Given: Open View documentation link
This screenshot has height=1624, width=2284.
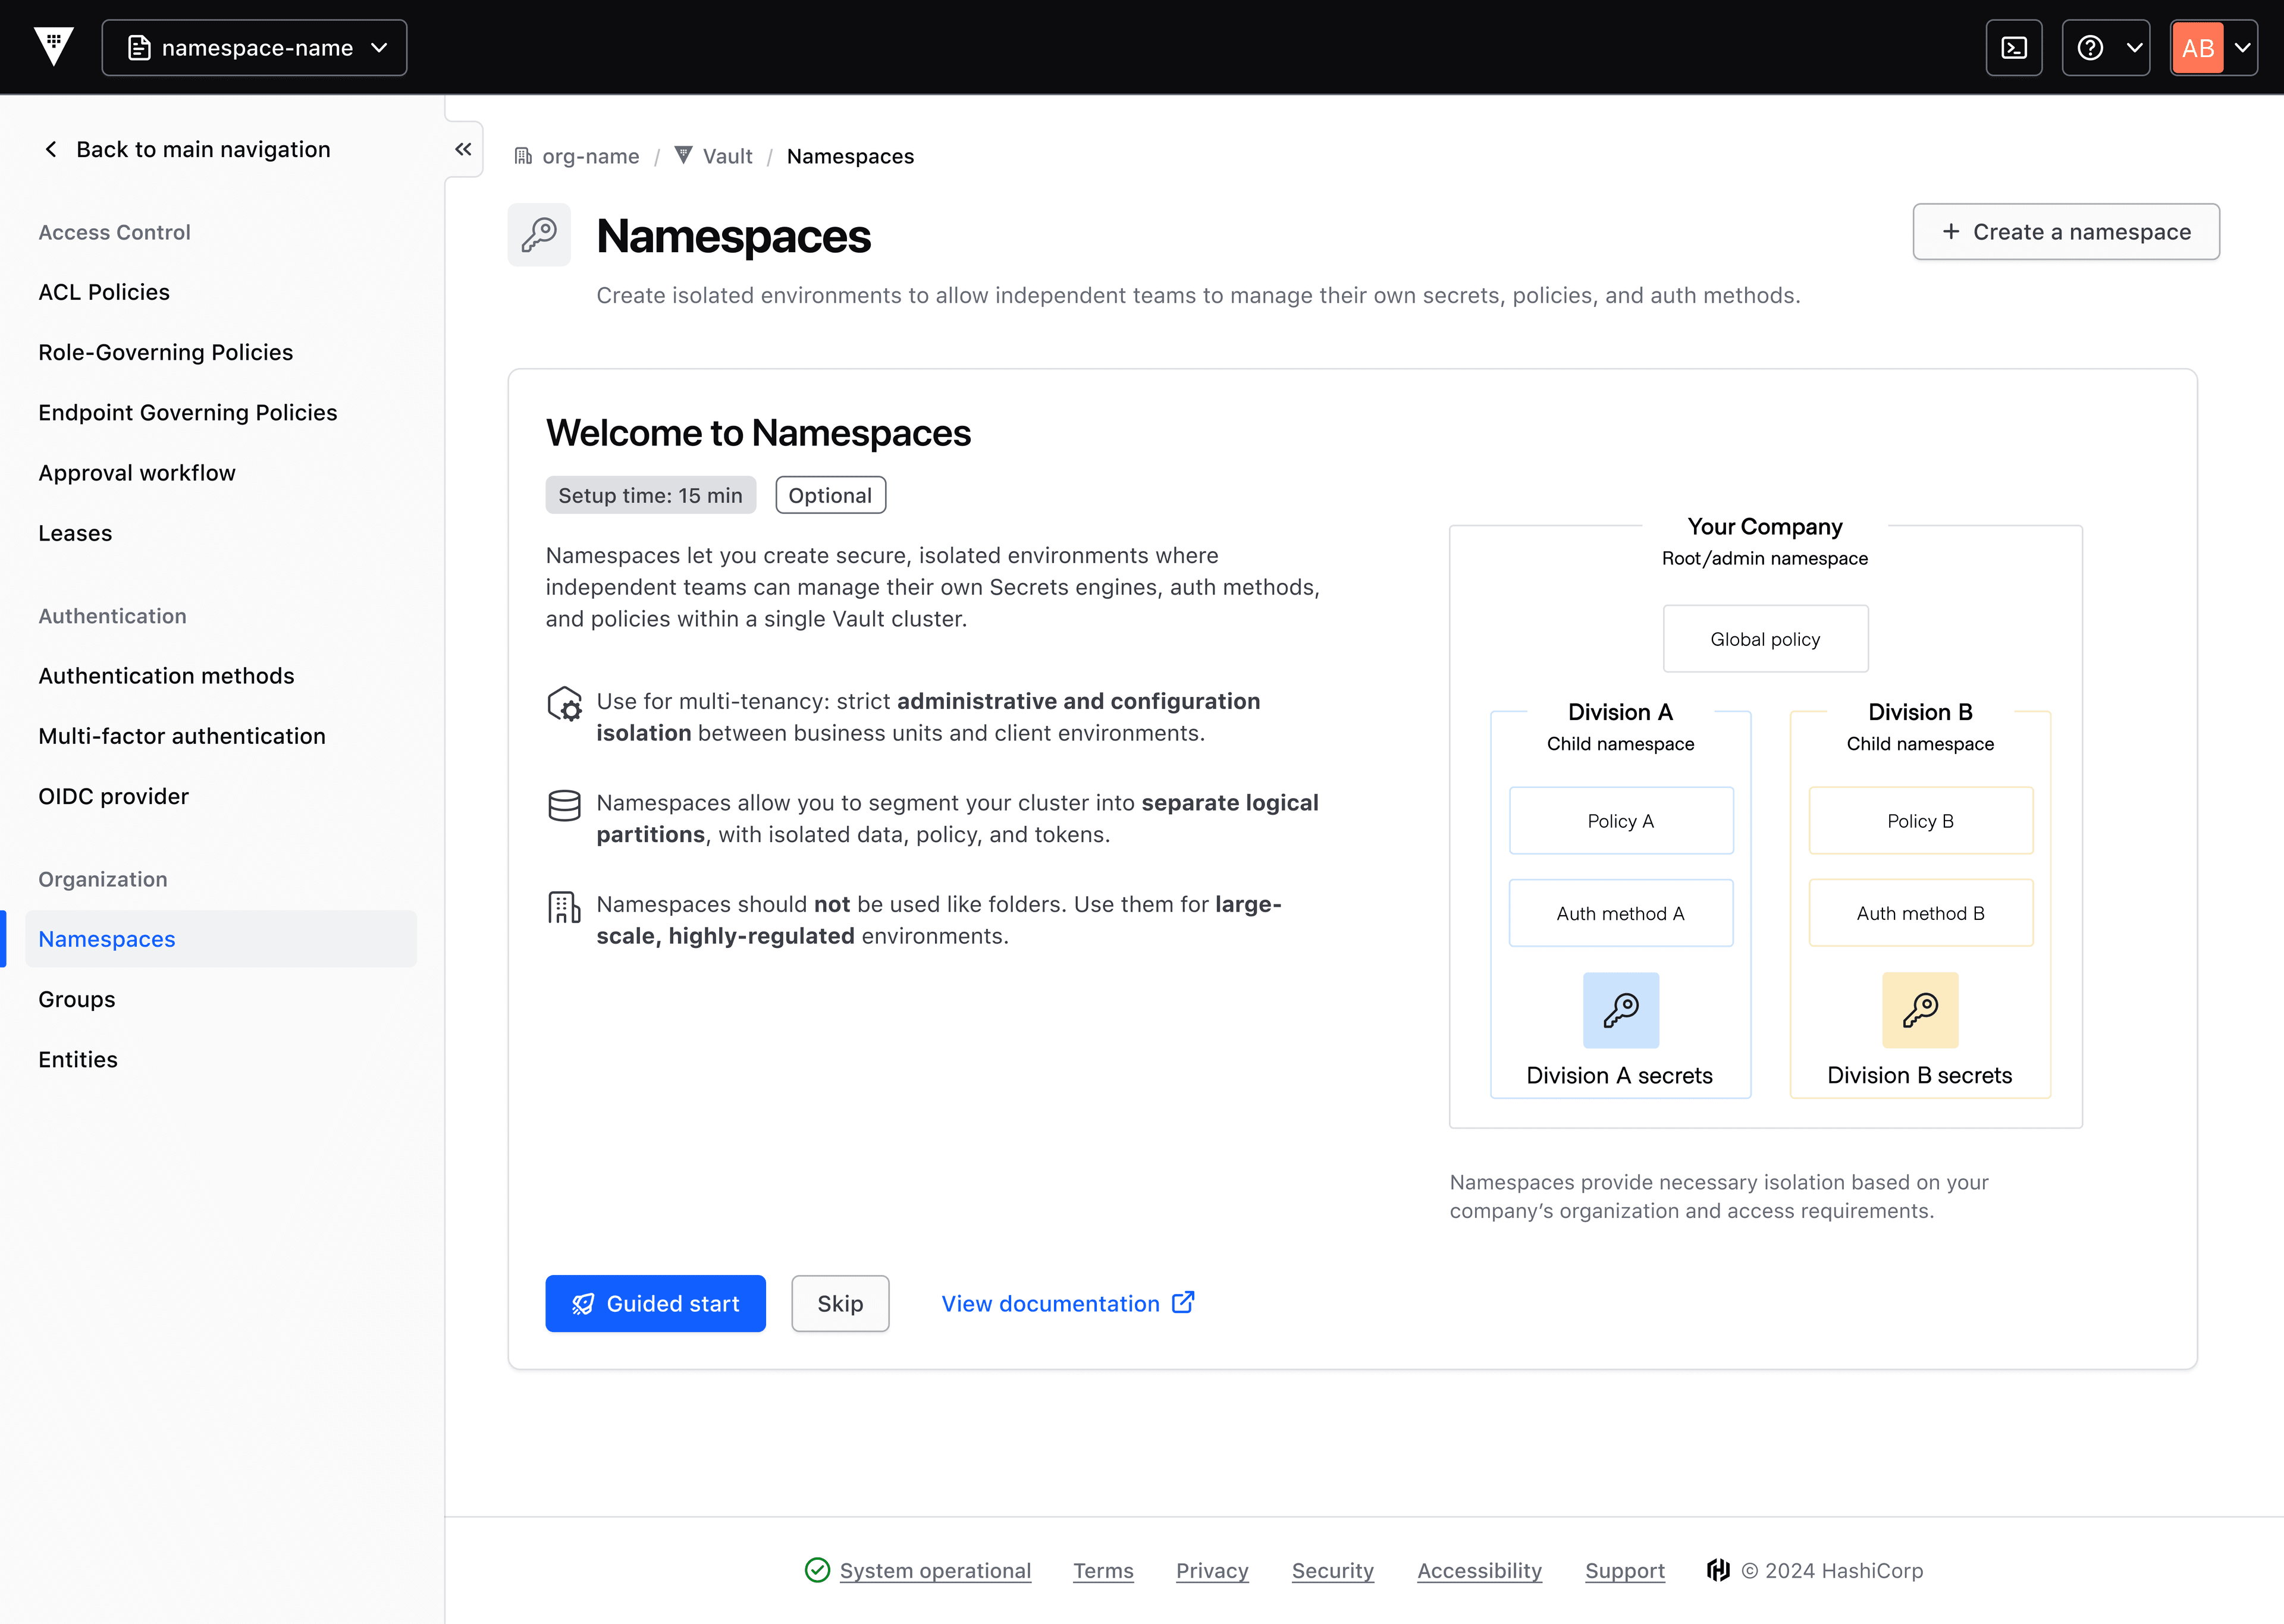Looking at the screenshot, I should coord(1068,1303).
